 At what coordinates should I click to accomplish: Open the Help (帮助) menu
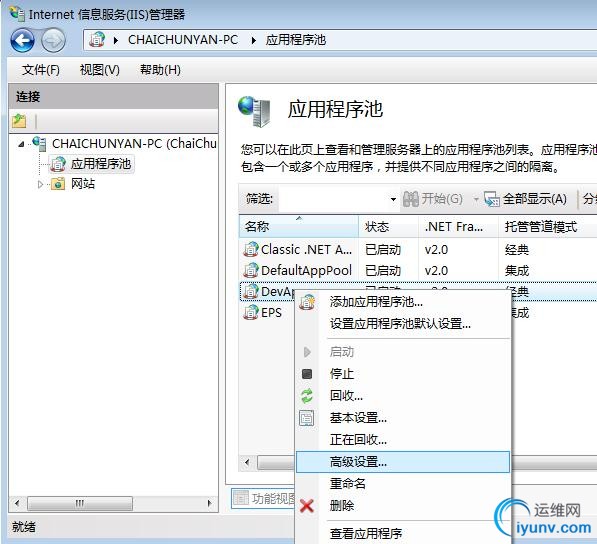pyautogui.click(x=160, y=70)
